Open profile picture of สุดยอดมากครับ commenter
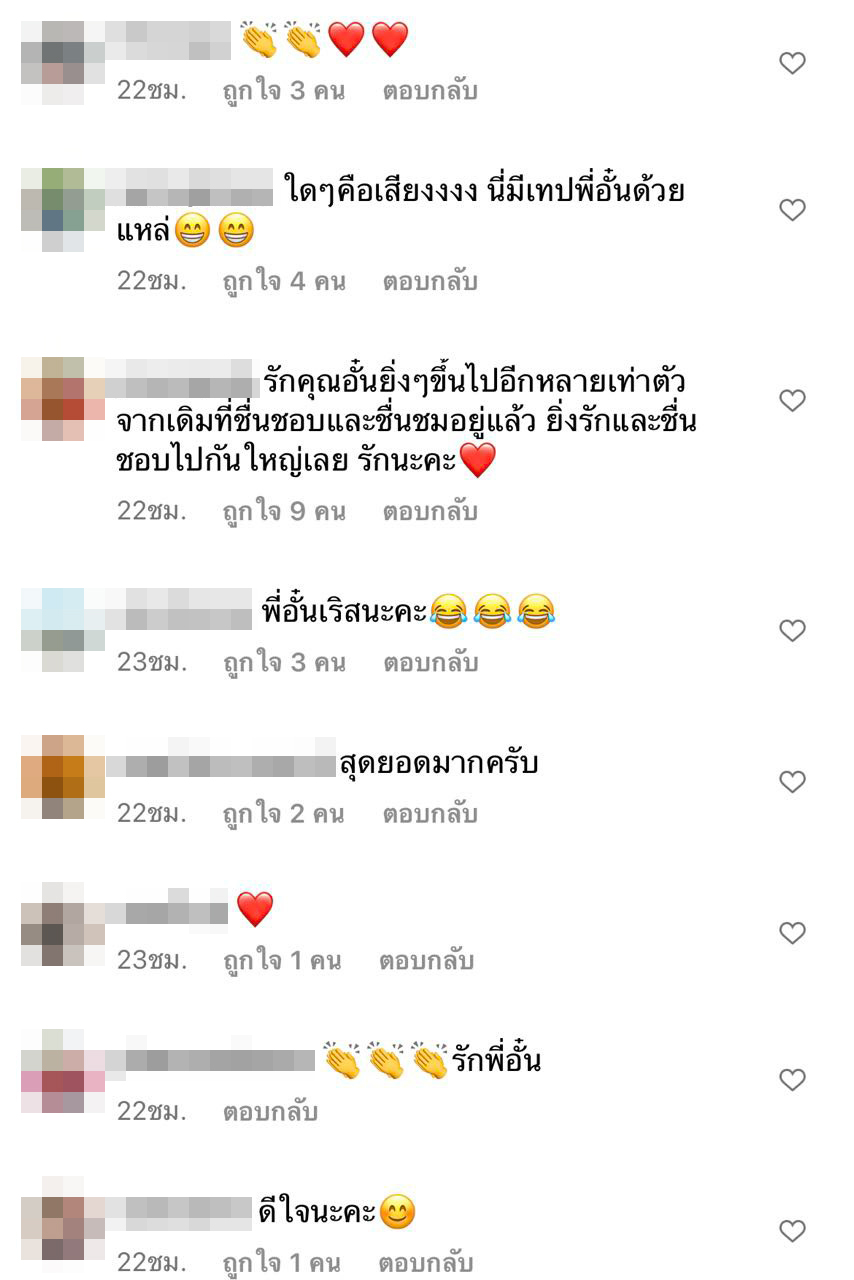 tap(63, 777)
